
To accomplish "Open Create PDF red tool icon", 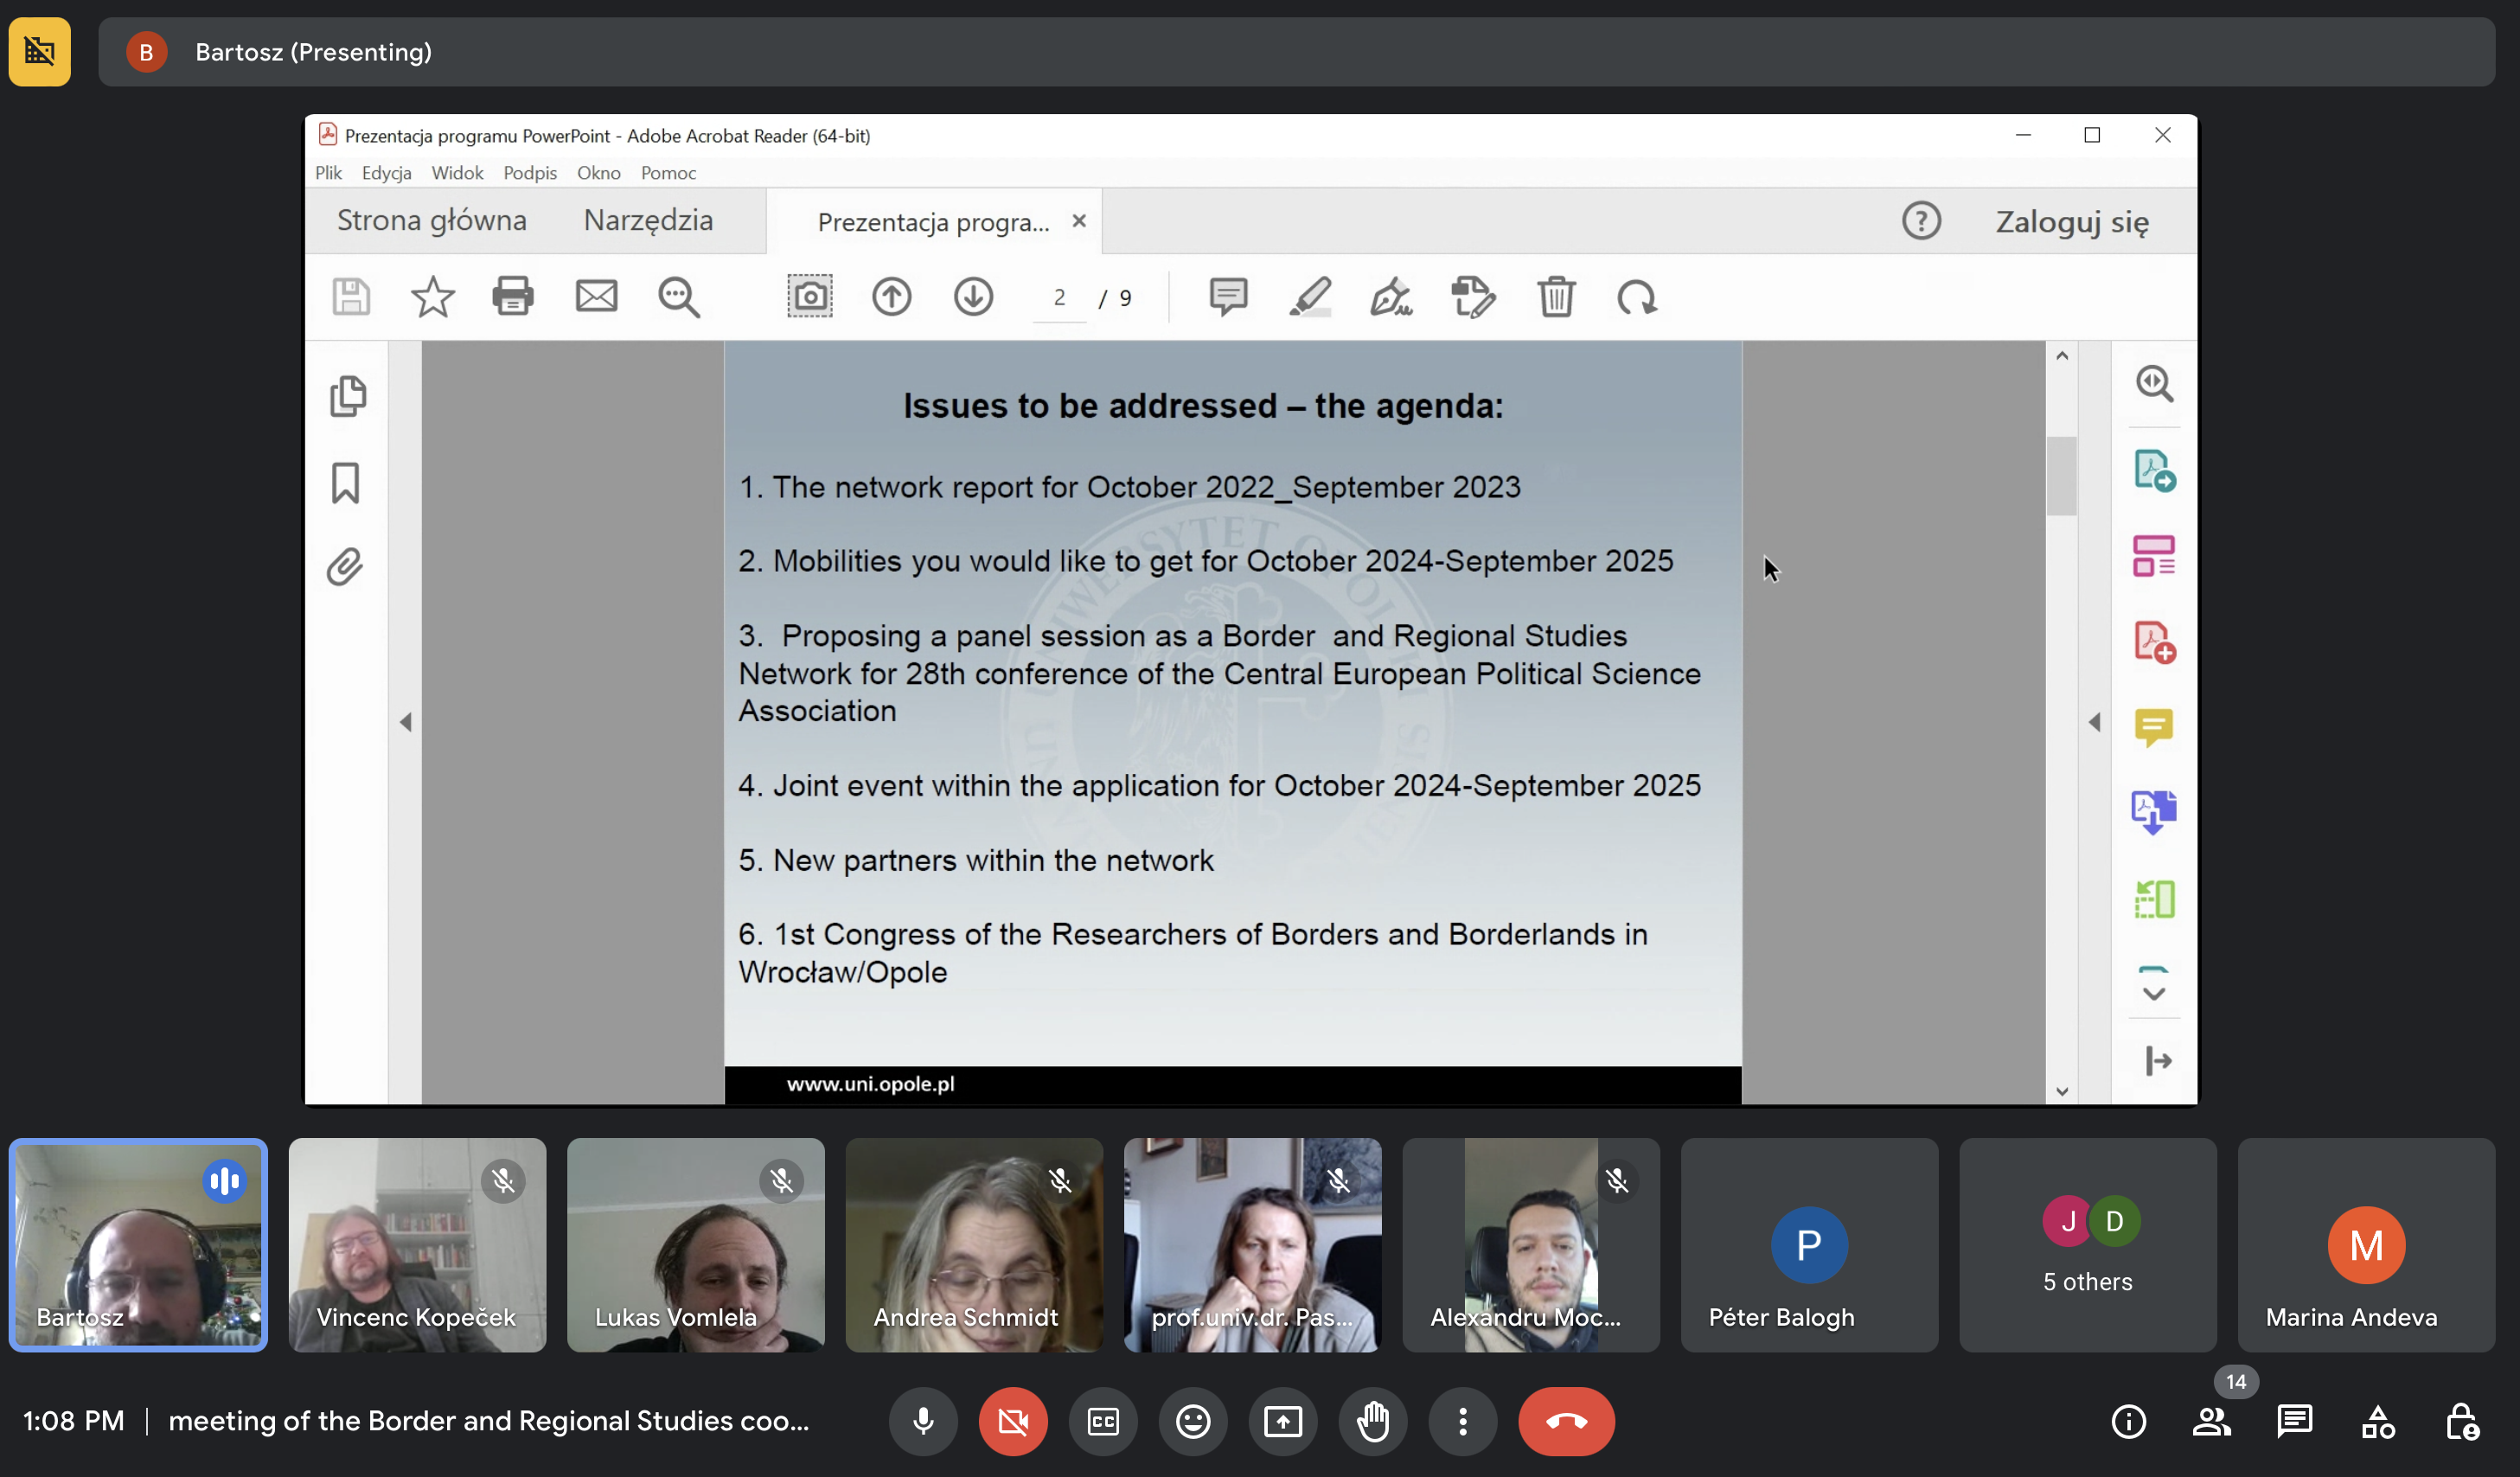I will click(2154, 642).
